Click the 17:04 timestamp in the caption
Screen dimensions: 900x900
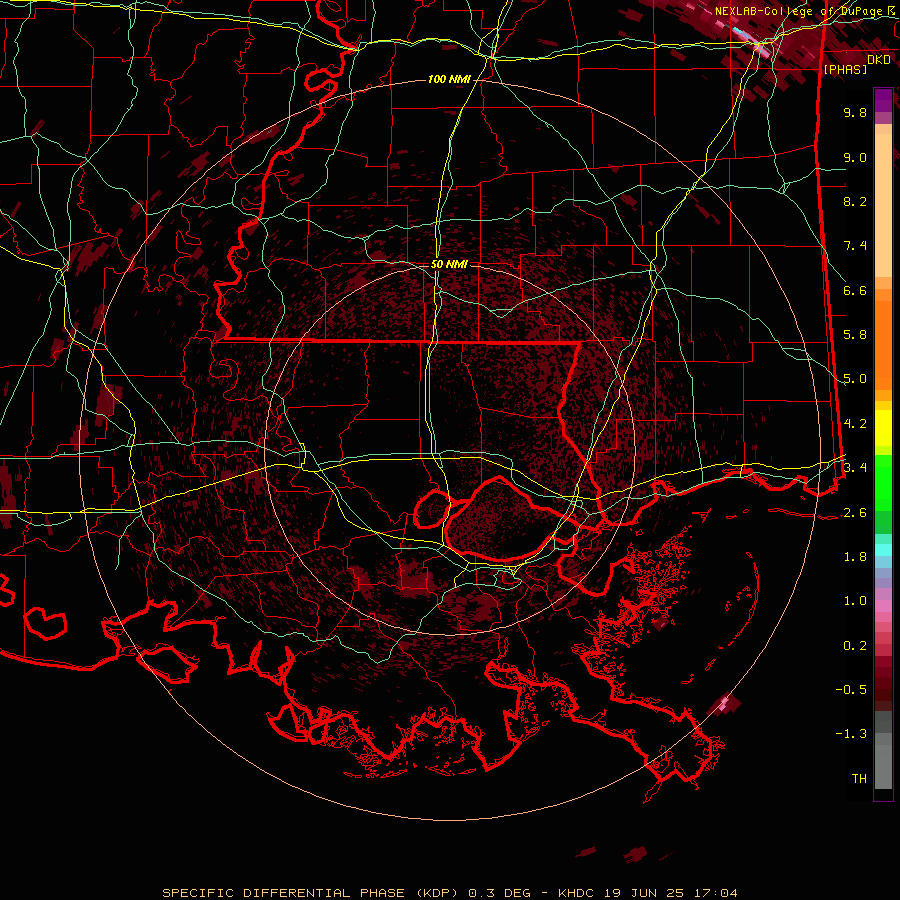[x=715, y=893]
